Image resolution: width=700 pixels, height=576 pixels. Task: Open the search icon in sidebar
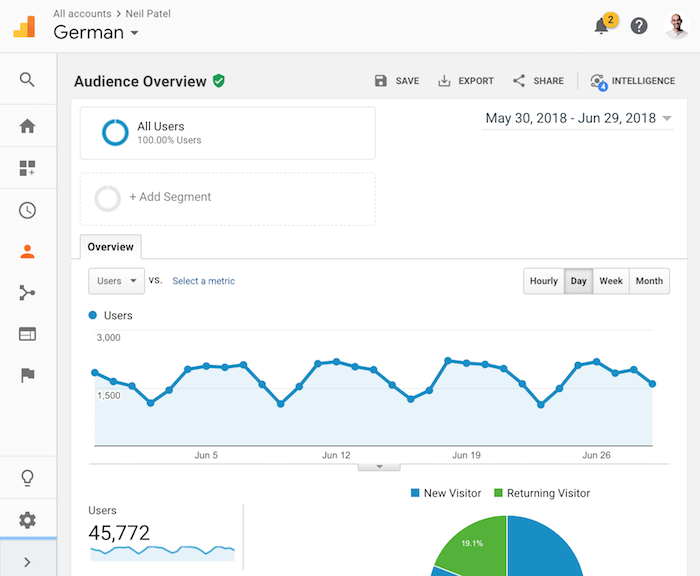coord(27,80)
